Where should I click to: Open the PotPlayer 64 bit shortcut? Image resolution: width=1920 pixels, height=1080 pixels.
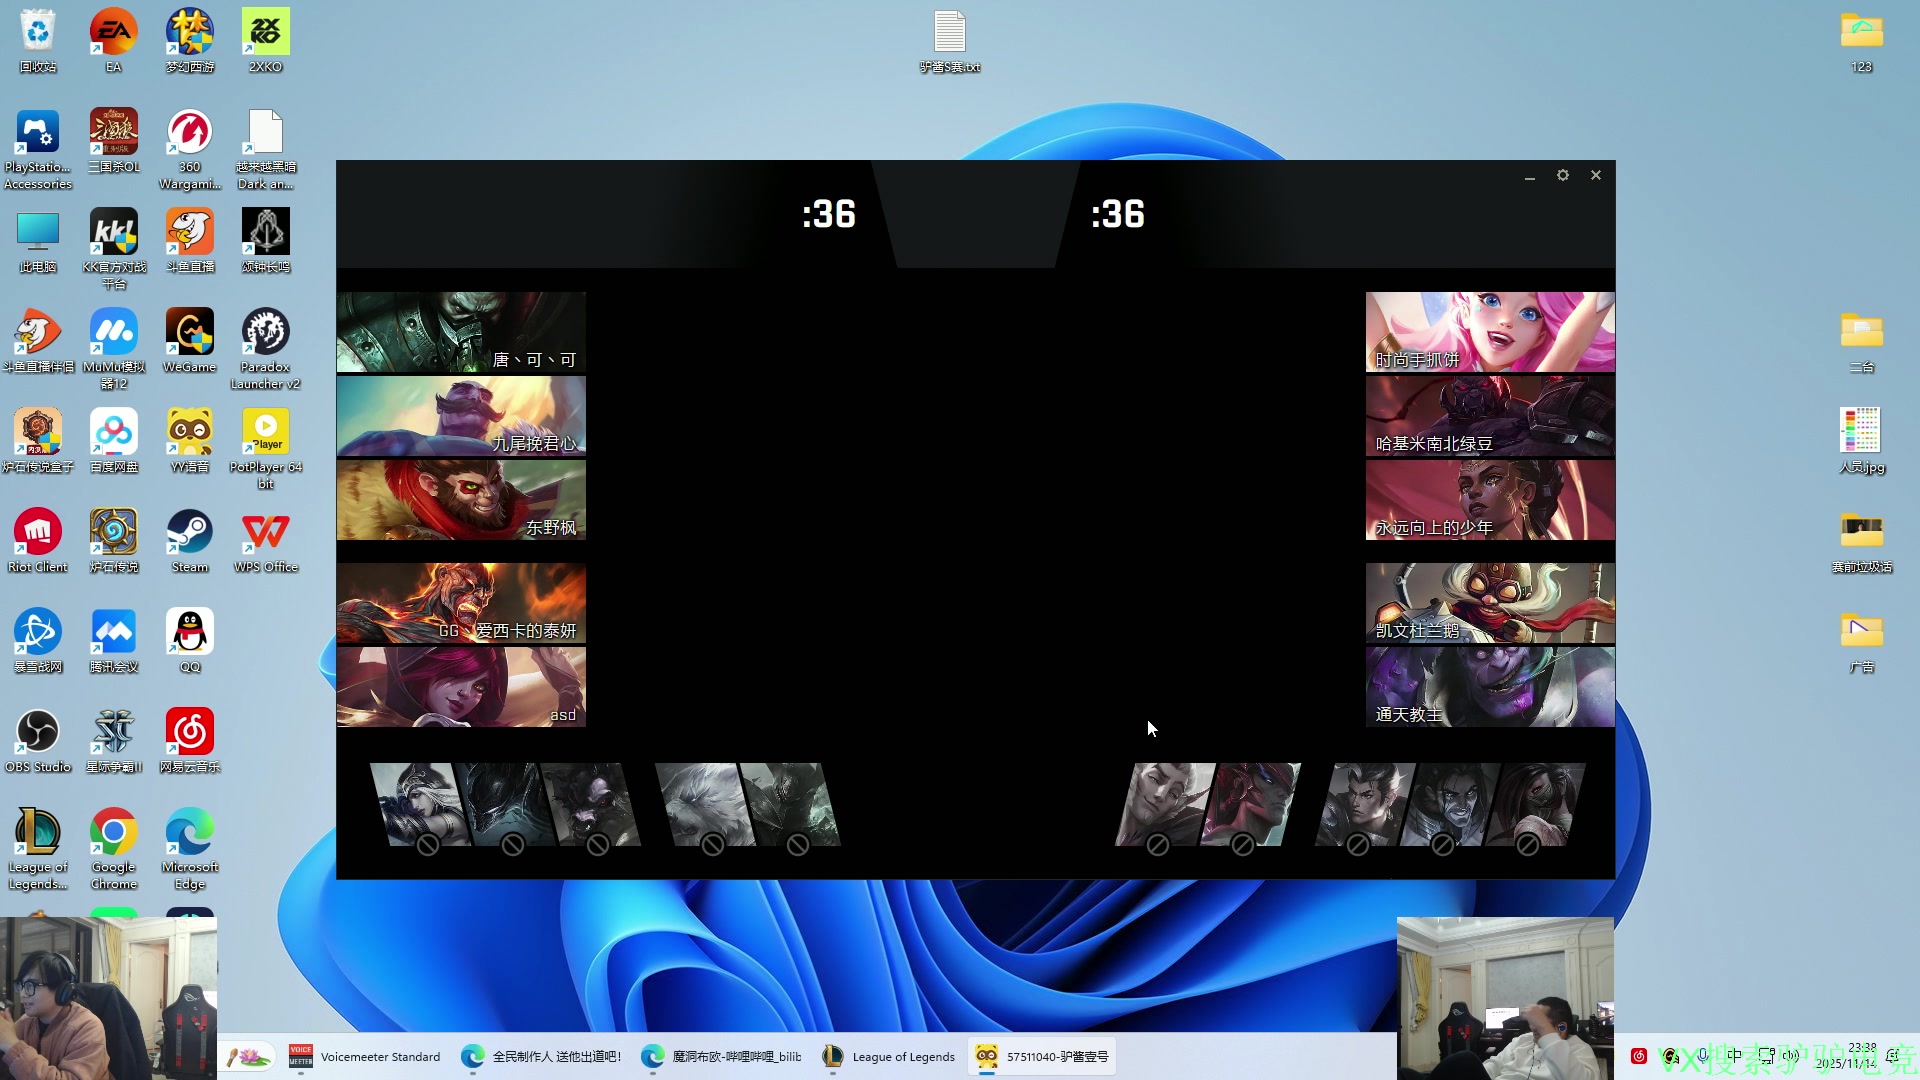(265, 433)
